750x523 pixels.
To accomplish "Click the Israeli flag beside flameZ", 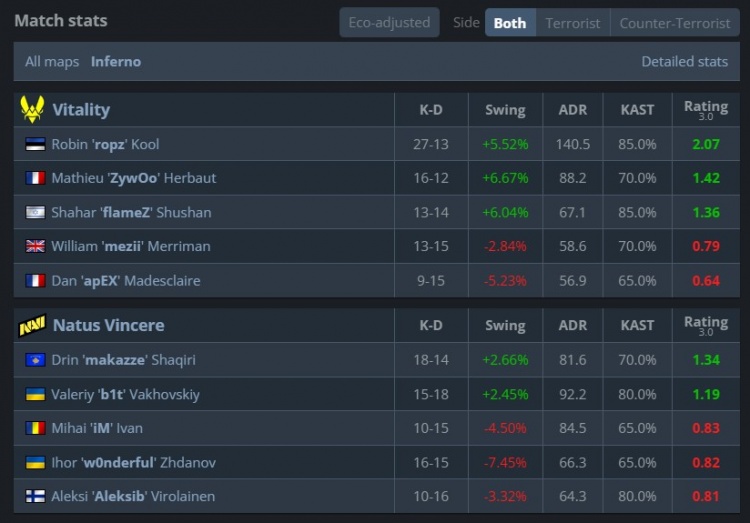I will pyautogui.click(x=35, y=212).
